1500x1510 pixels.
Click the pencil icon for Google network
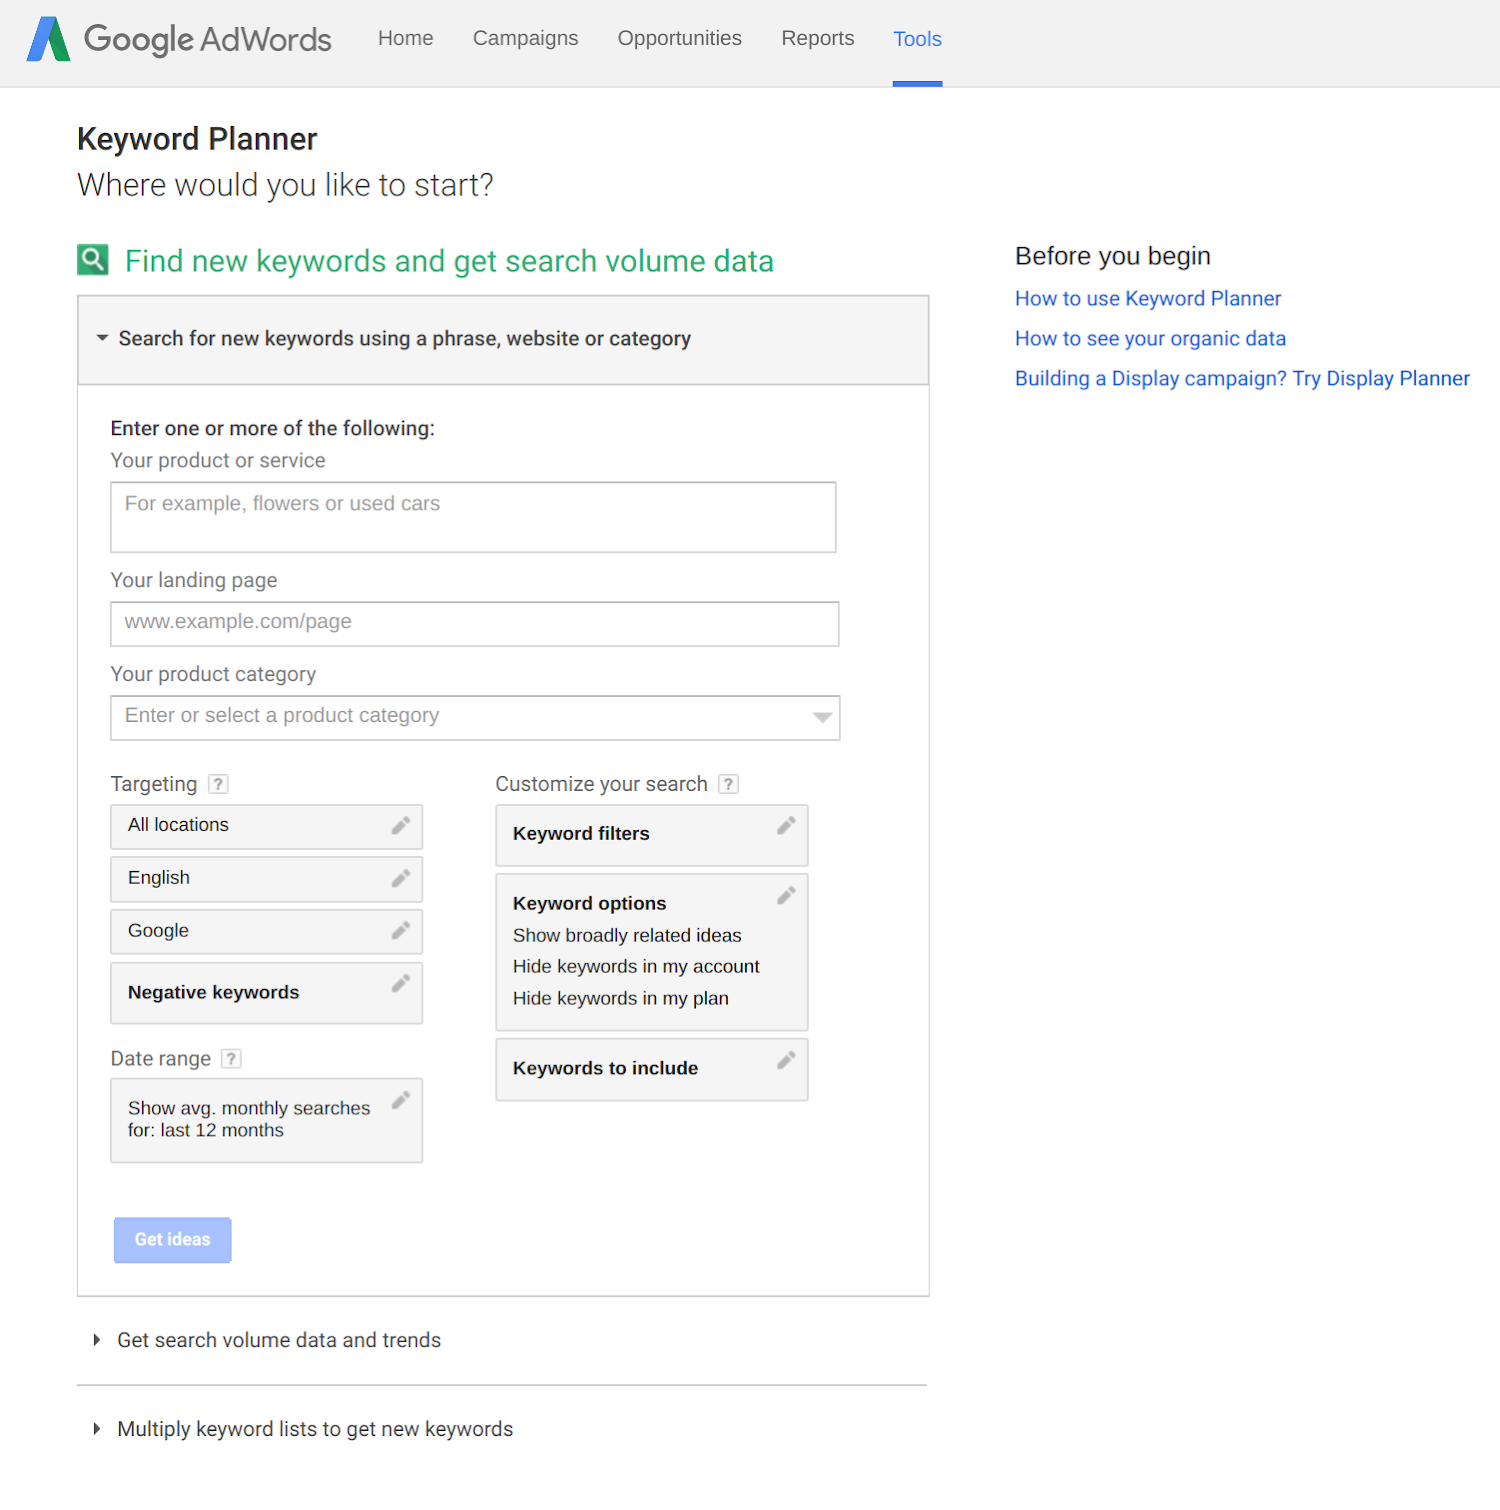pyautogui.click(x=401, y=930)
